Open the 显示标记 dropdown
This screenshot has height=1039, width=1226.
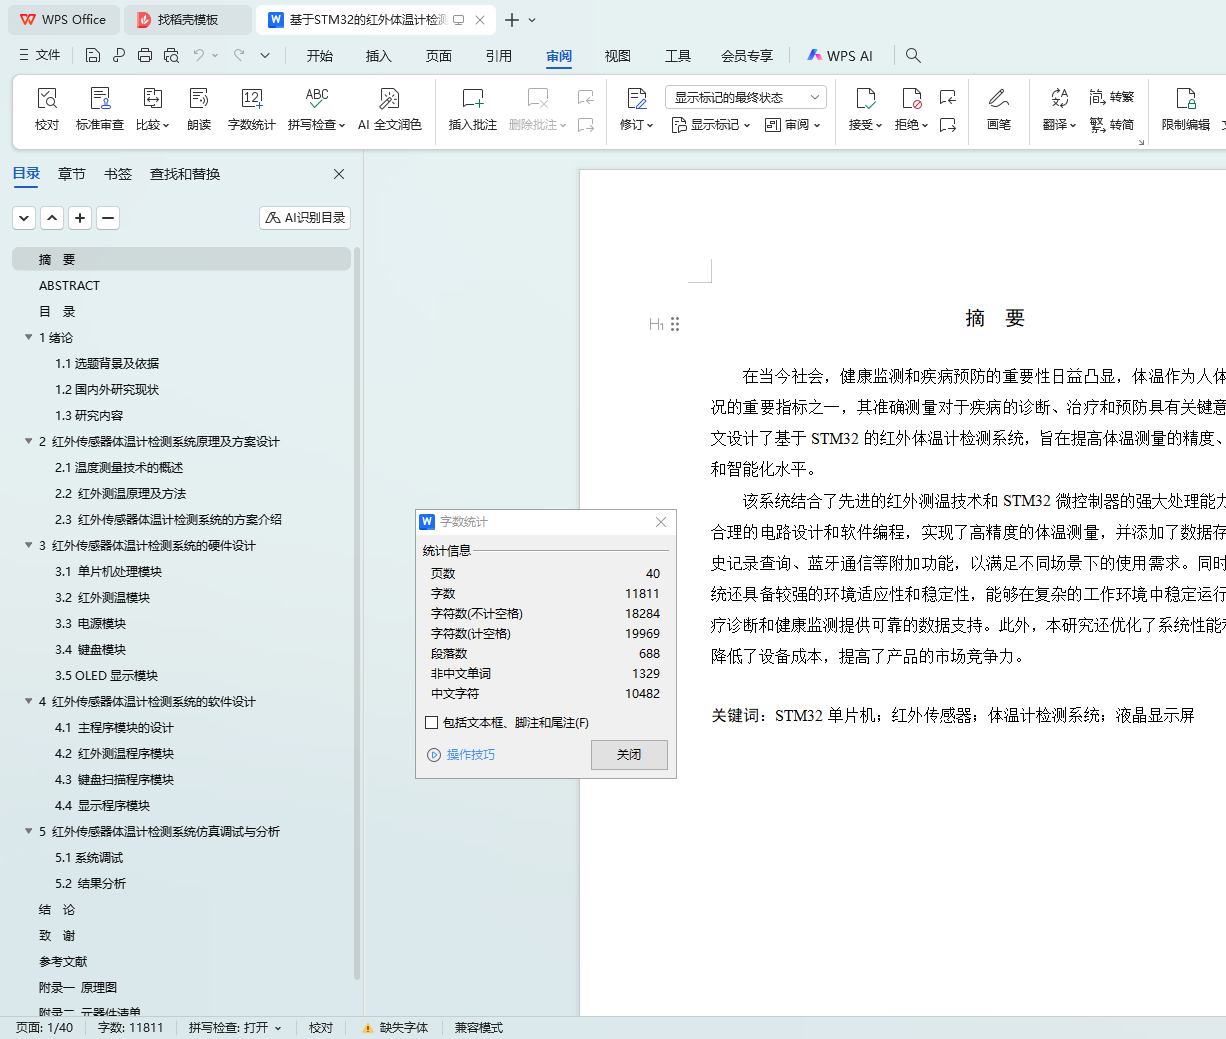[x=711, y=125]
